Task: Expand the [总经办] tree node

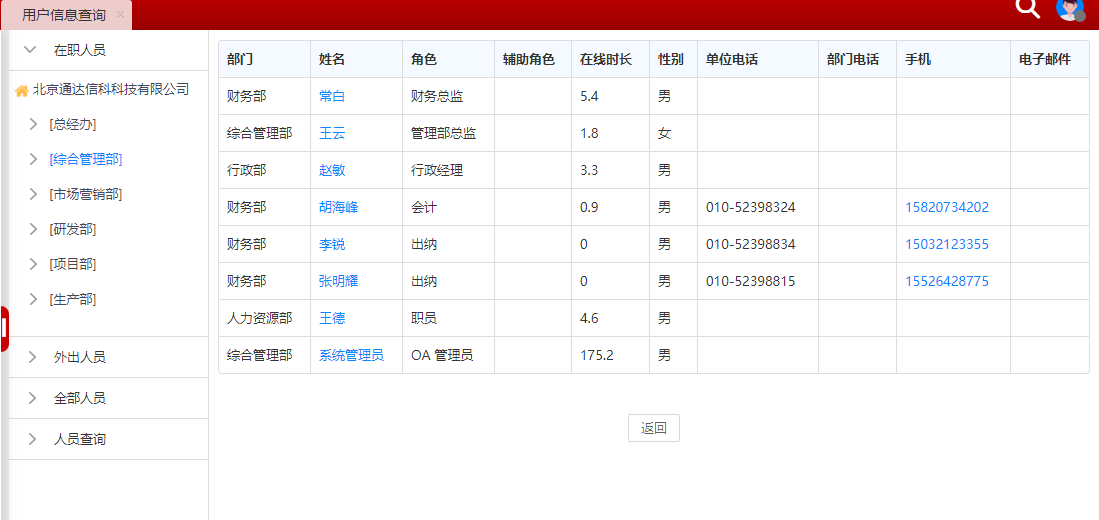Action: [x=33, y=124]
